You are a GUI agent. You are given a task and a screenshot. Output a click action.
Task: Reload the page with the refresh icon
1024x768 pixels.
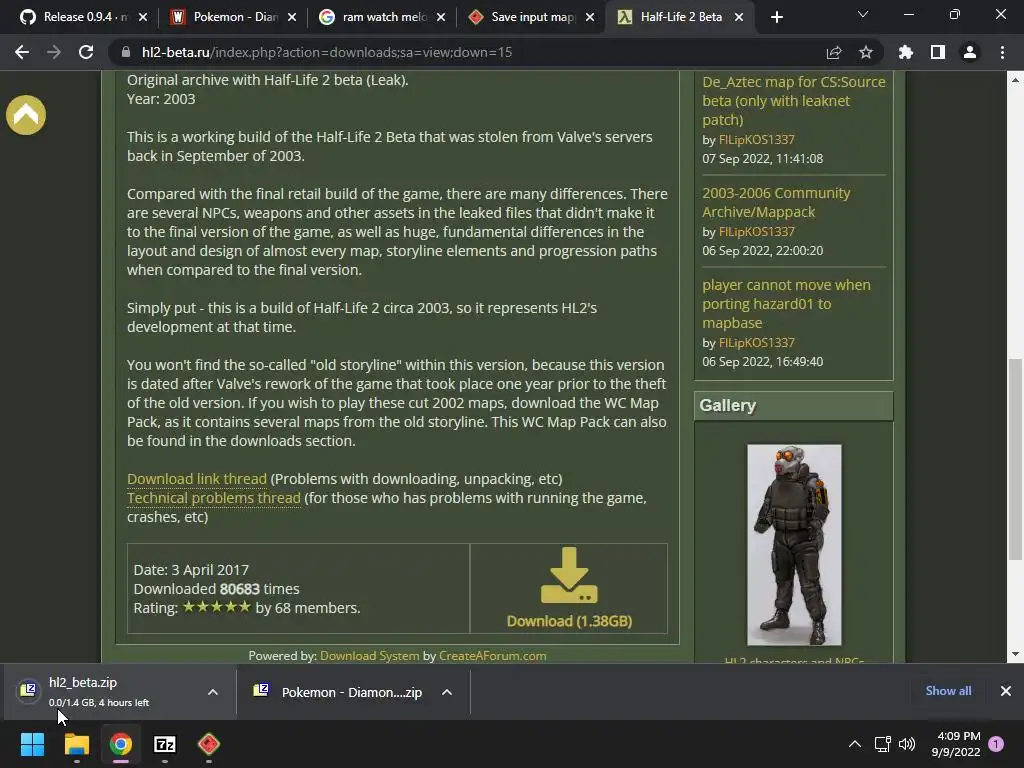pyautogui.click(x=86, y=52)
